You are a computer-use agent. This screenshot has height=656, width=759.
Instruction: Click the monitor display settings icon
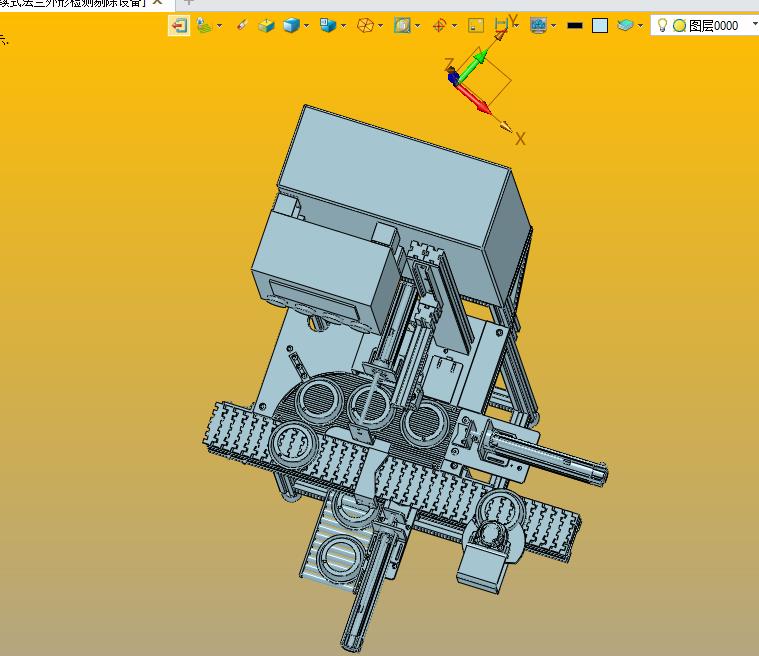(x=538, y=25)
